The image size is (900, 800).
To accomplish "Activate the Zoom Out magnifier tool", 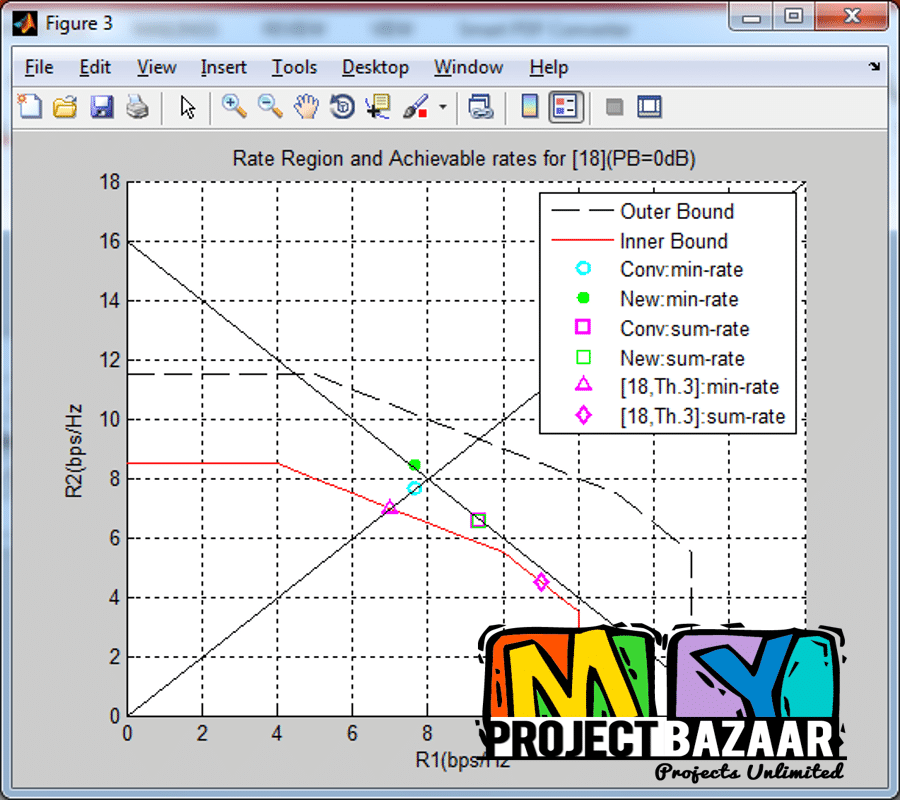I will [270, 107].
